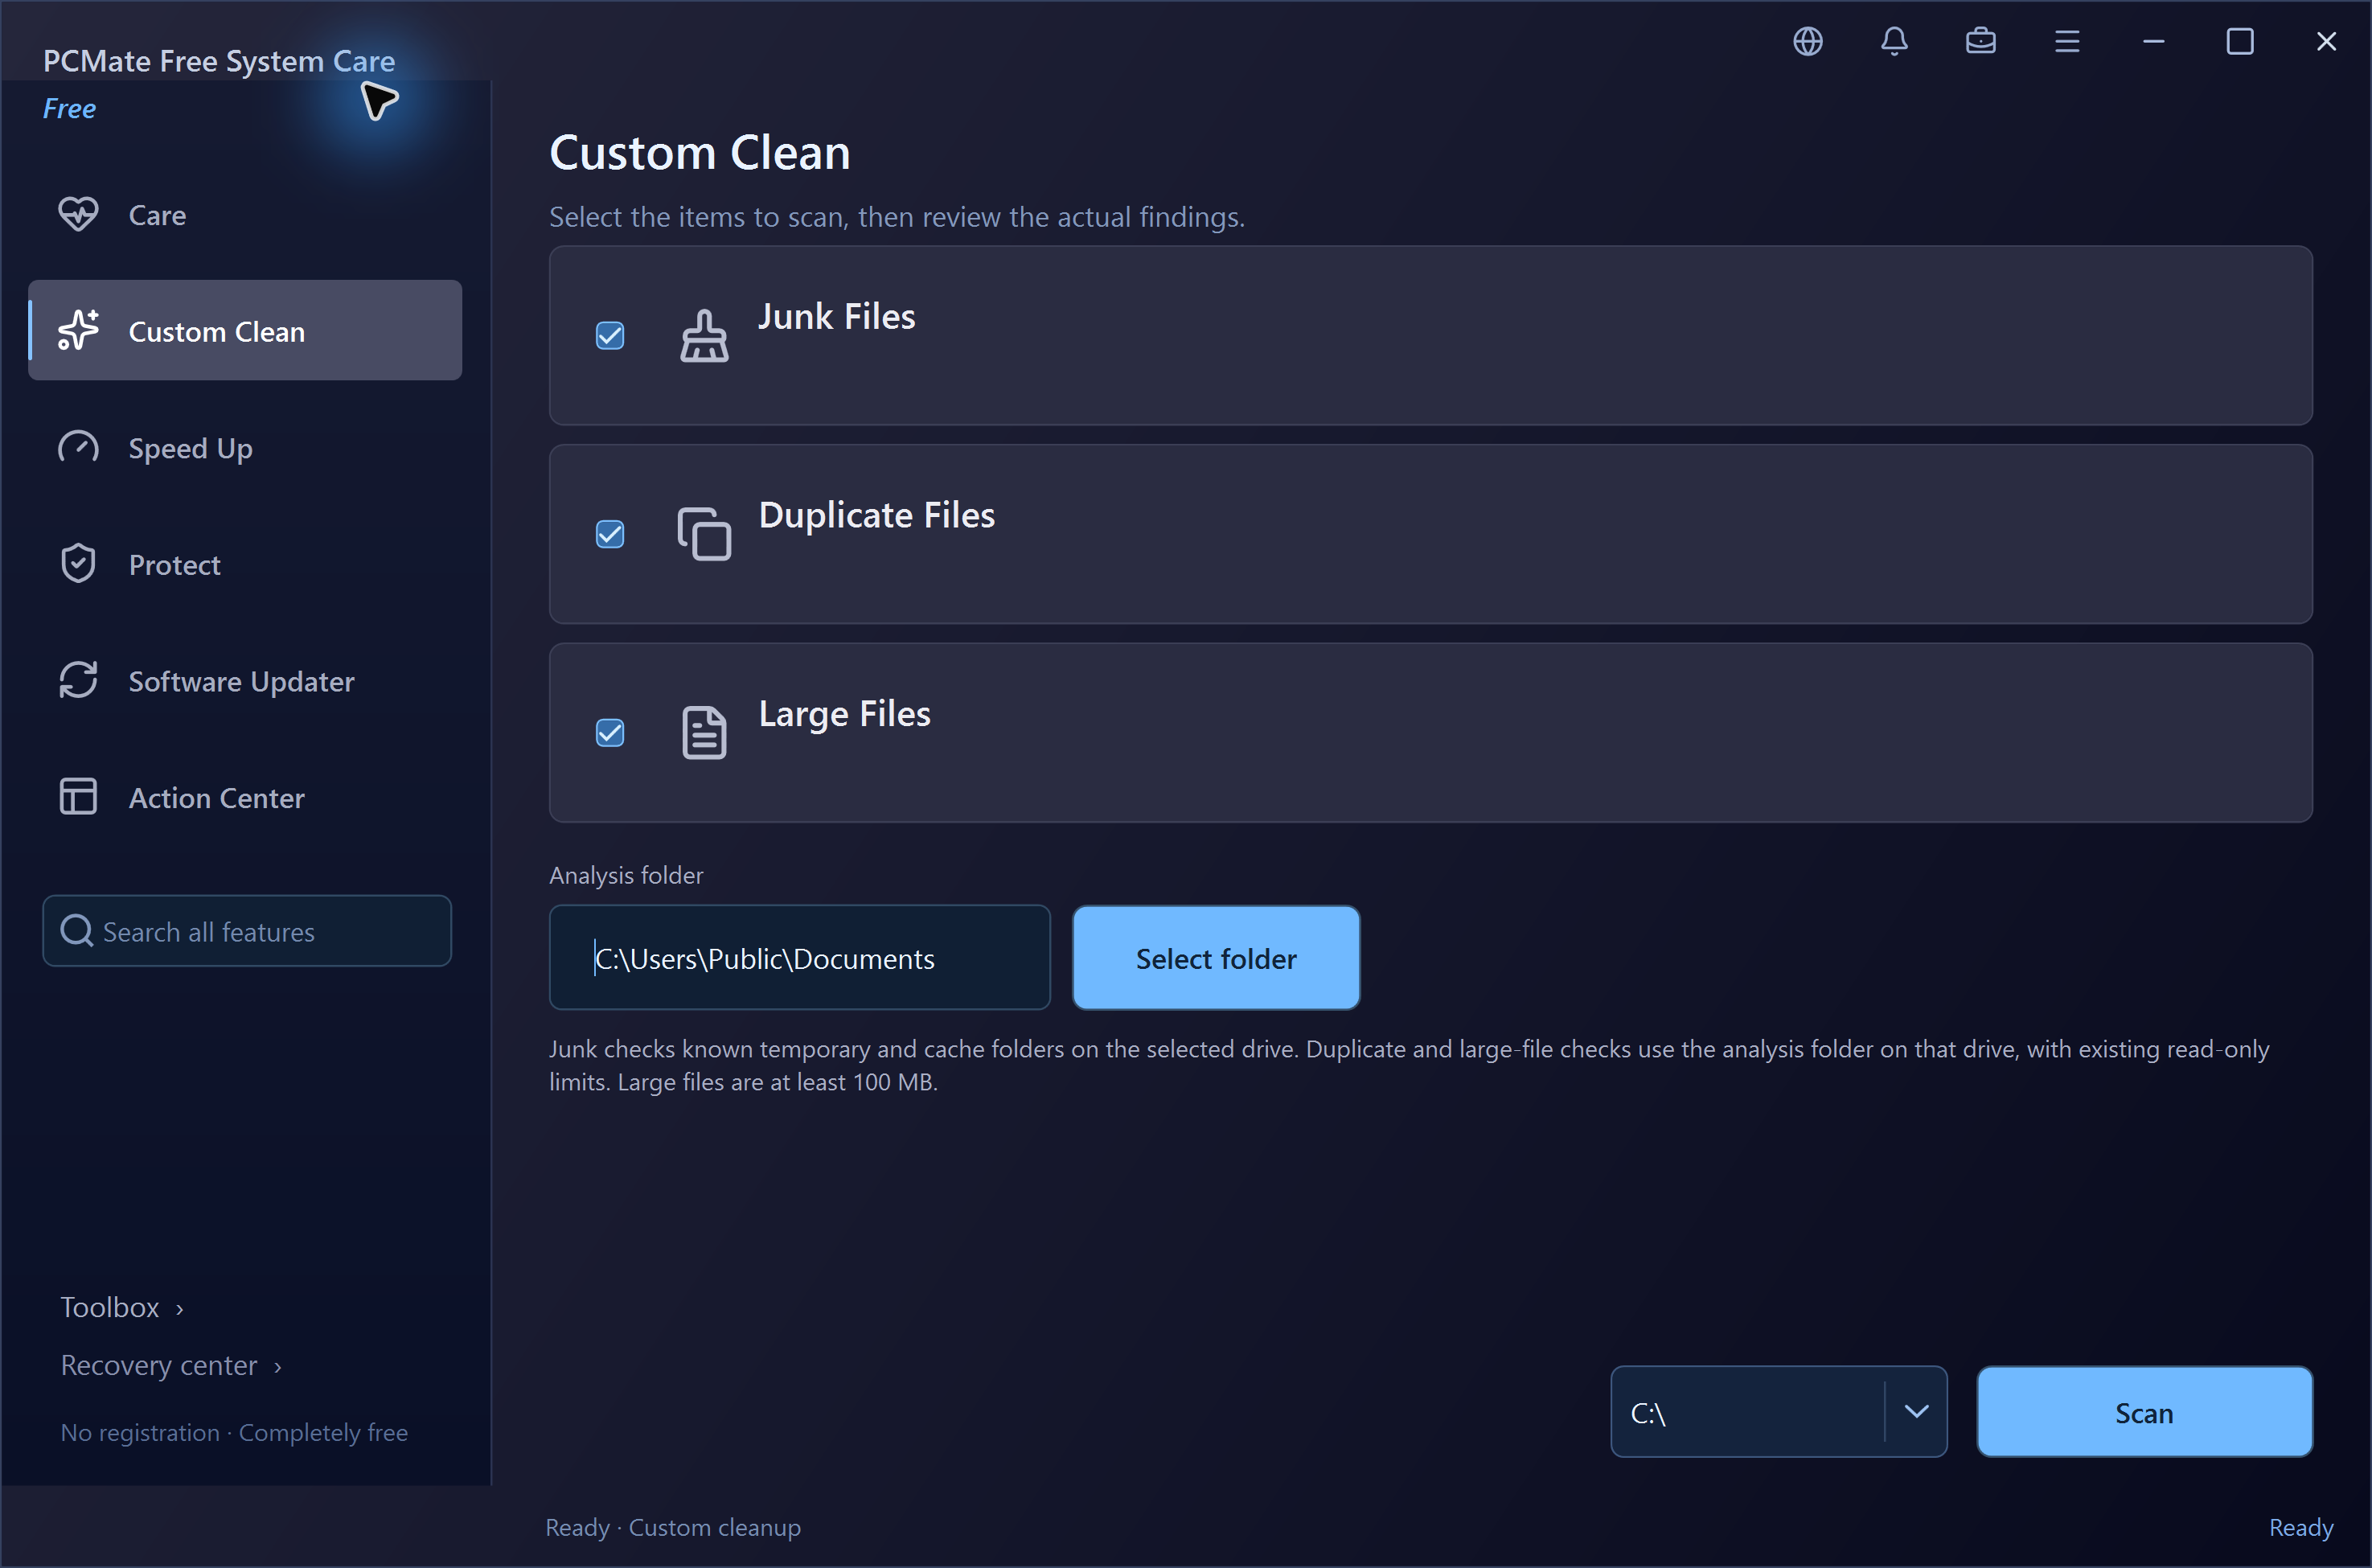2372x1568 pixels.
Task: Click the right-side 'Ready' status
Action: pyautogui.click(x=2300, y=1527)
